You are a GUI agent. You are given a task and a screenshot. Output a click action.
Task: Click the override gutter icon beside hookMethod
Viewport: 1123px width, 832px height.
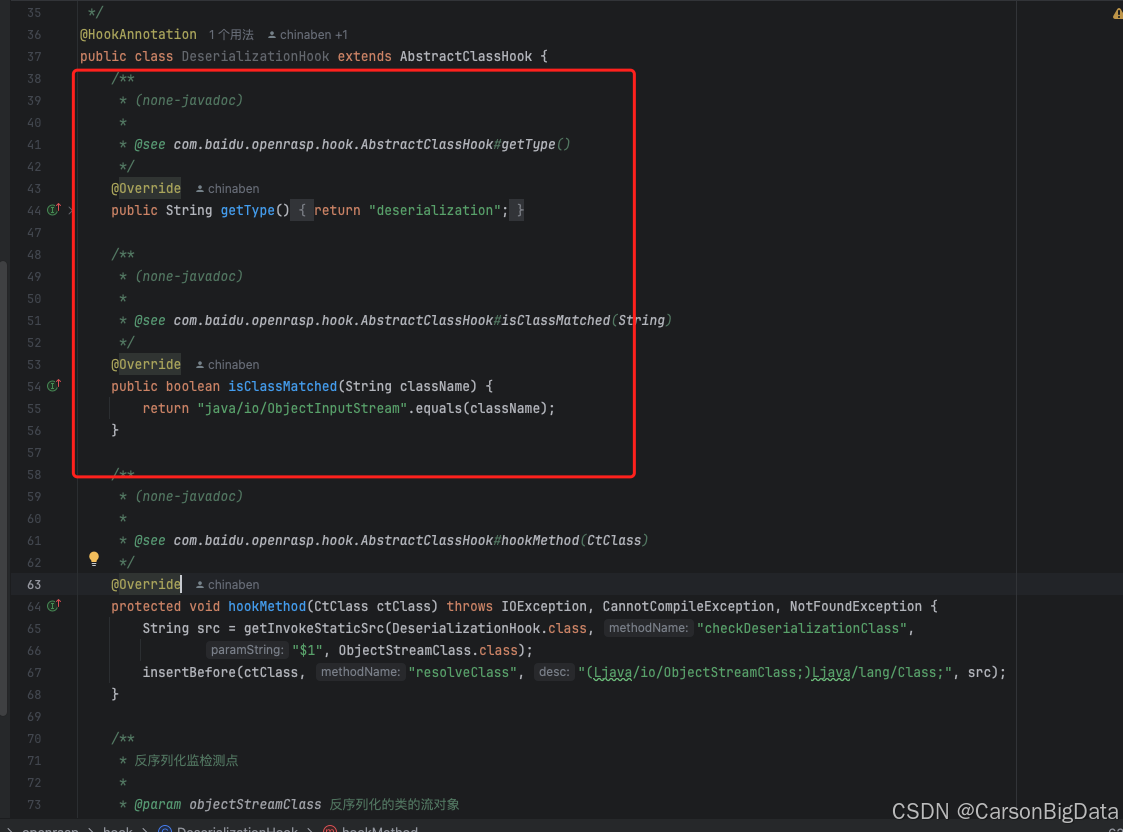pyautogui.click(x=54, y=606)
